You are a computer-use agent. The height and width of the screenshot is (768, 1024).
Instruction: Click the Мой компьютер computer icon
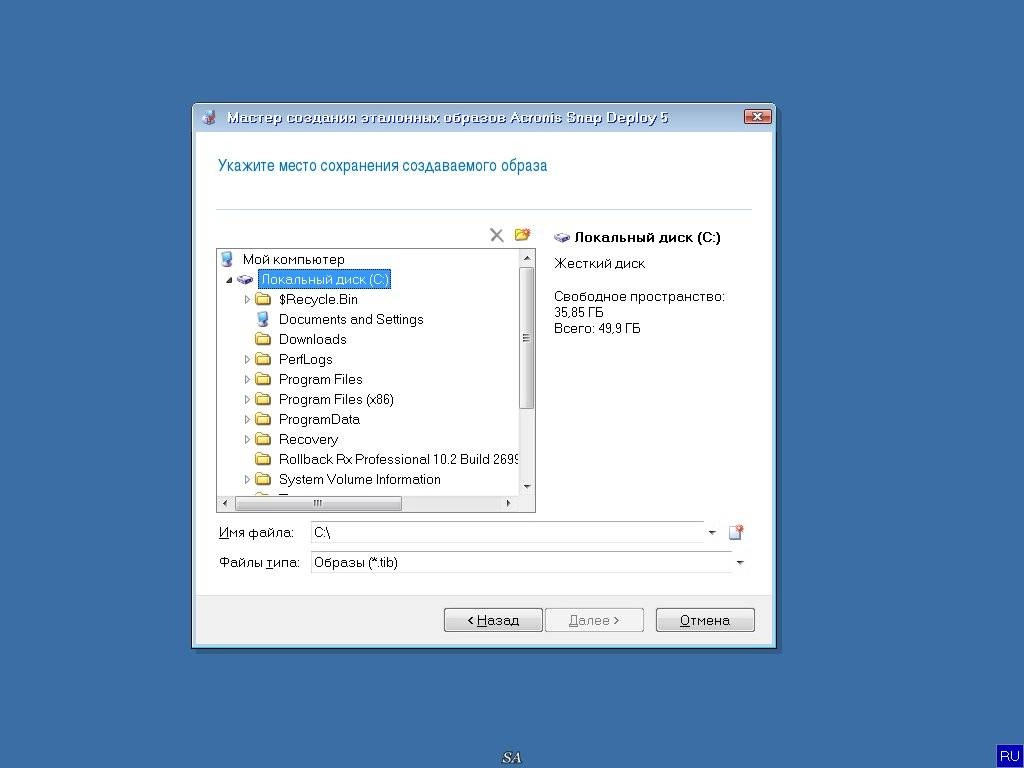[x=227, y=259]
